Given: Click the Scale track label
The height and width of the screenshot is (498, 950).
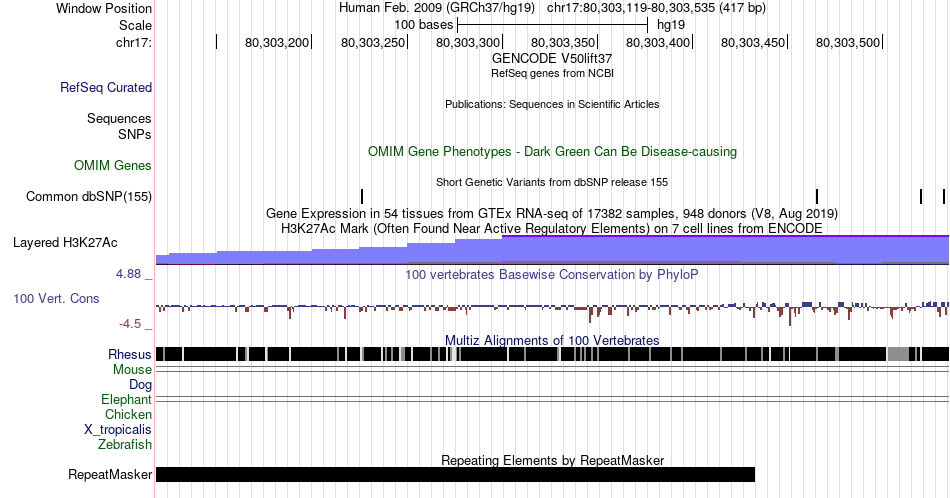Looking at the screenshot, I should (x=135, y=25).
